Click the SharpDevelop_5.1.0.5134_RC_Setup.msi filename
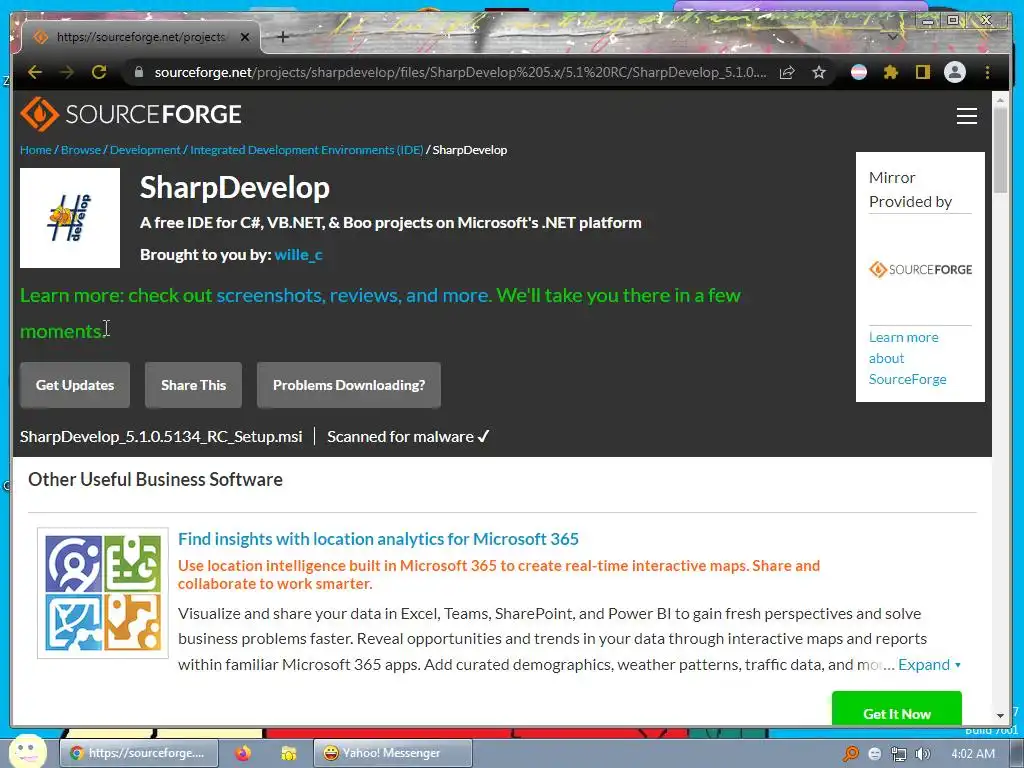This screenshot has width=1024, height=768. (161, 436)
